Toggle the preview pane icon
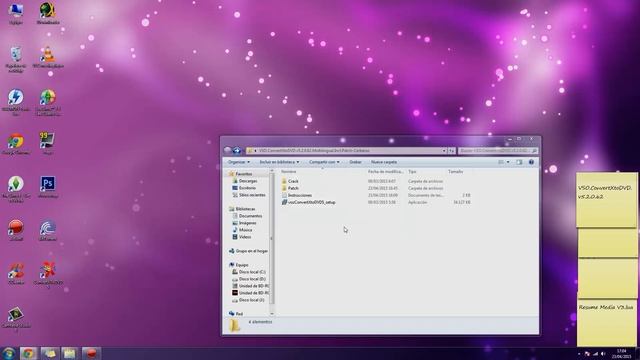640x360 pixels. pos(519,162)
